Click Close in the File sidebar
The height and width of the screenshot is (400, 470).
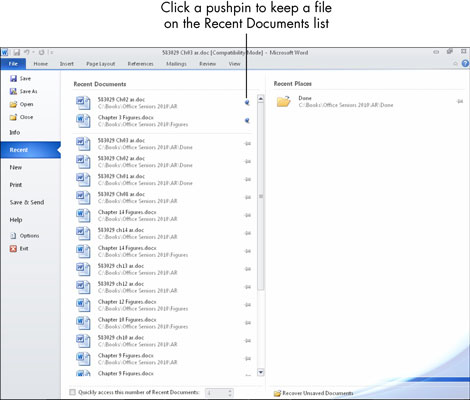click(x=21, y=117)
